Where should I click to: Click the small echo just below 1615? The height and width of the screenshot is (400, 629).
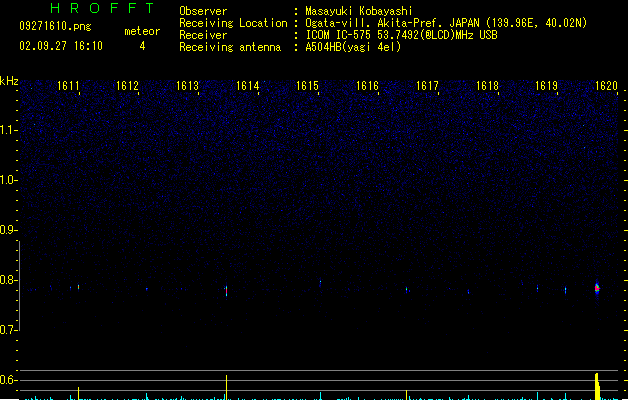tap(320, 283)
